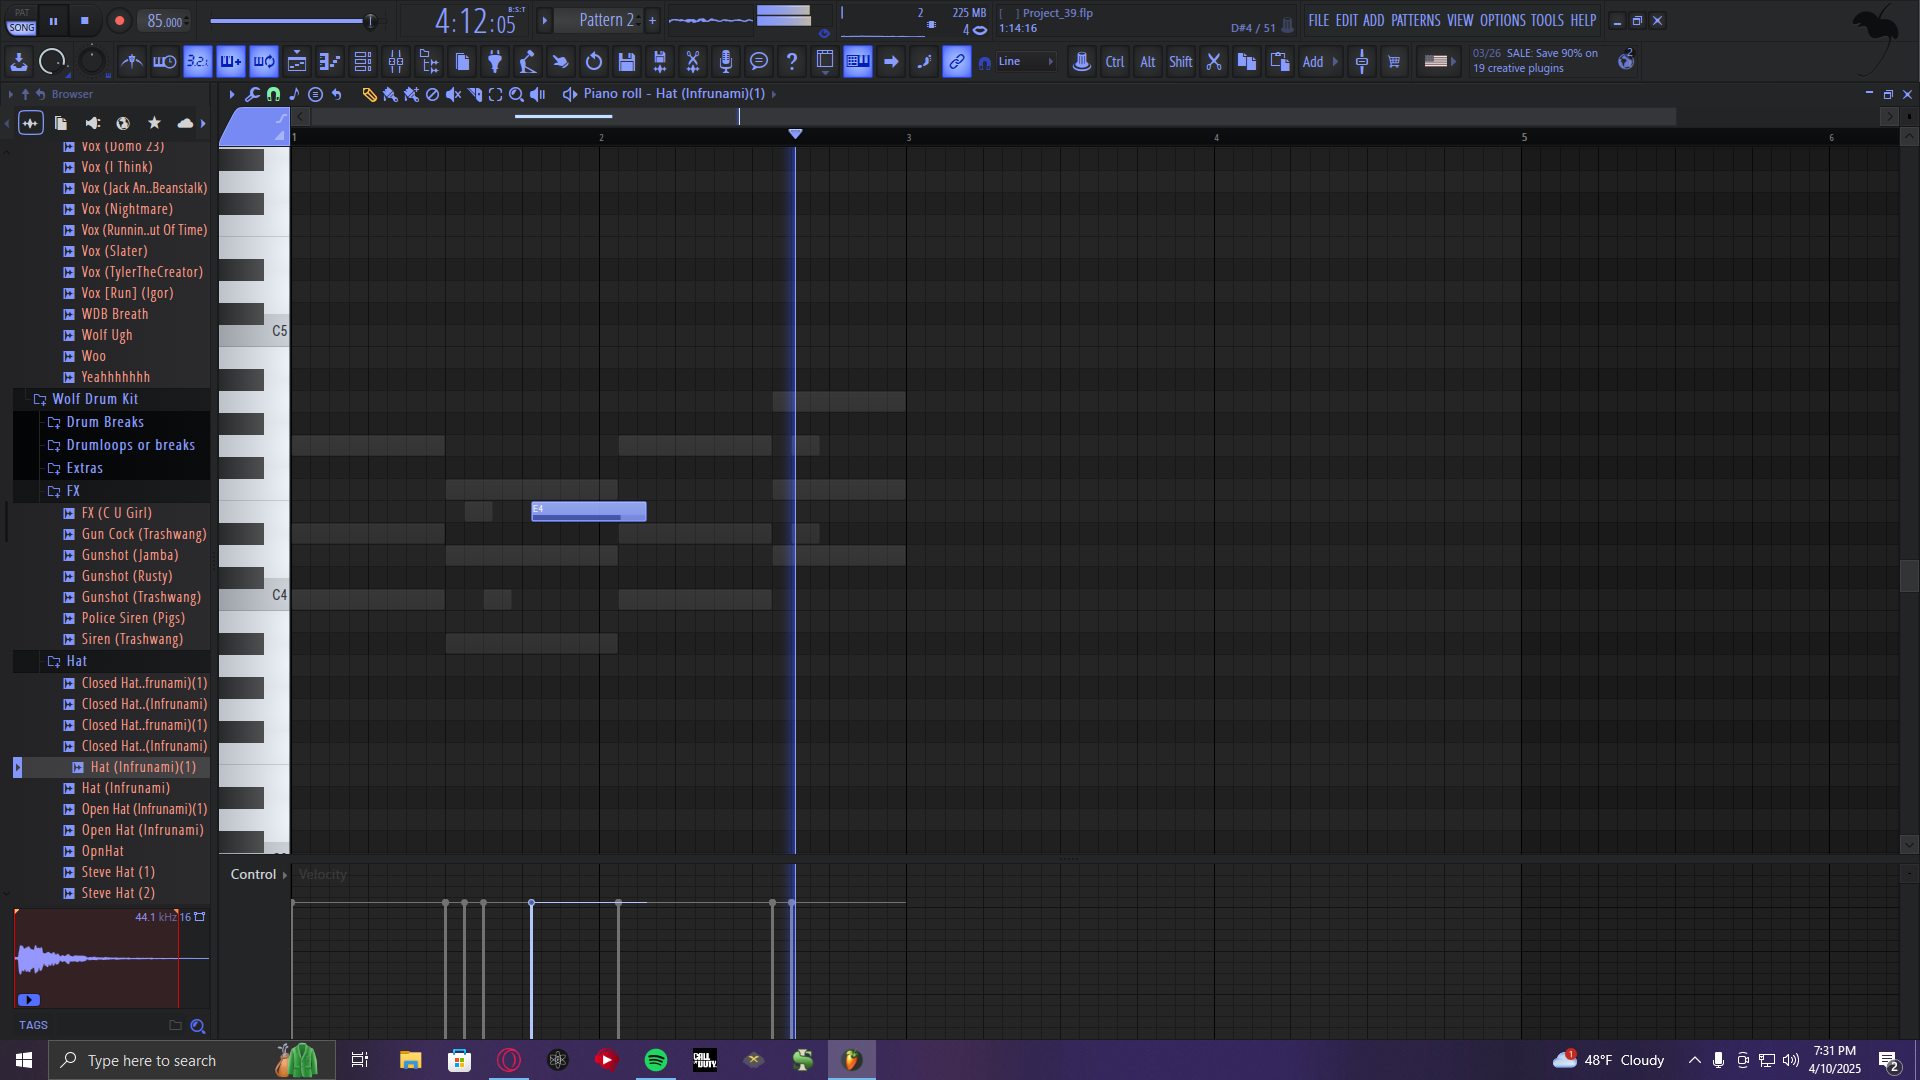This screenshot has width=1920, height=1080.
Task: Toggle the record button
Action: click(119, 21)
